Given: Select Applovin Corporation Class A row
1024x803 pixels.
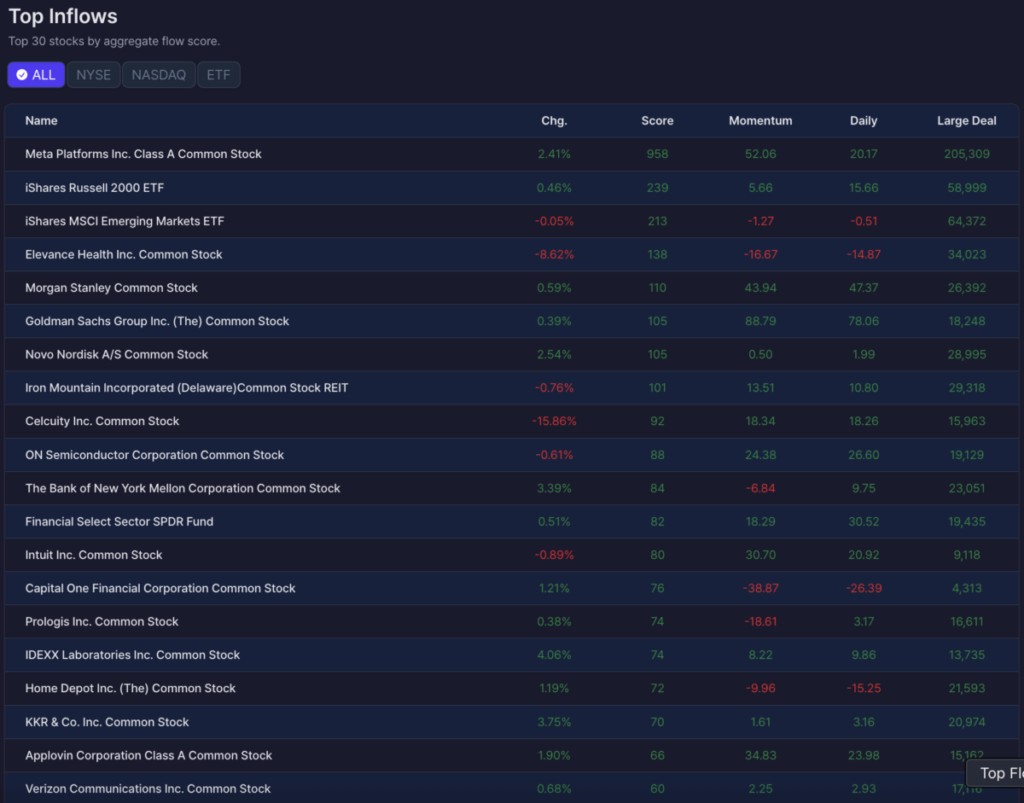Looking at the screenshot, I should pyautogui.click(x=511, y=755).
